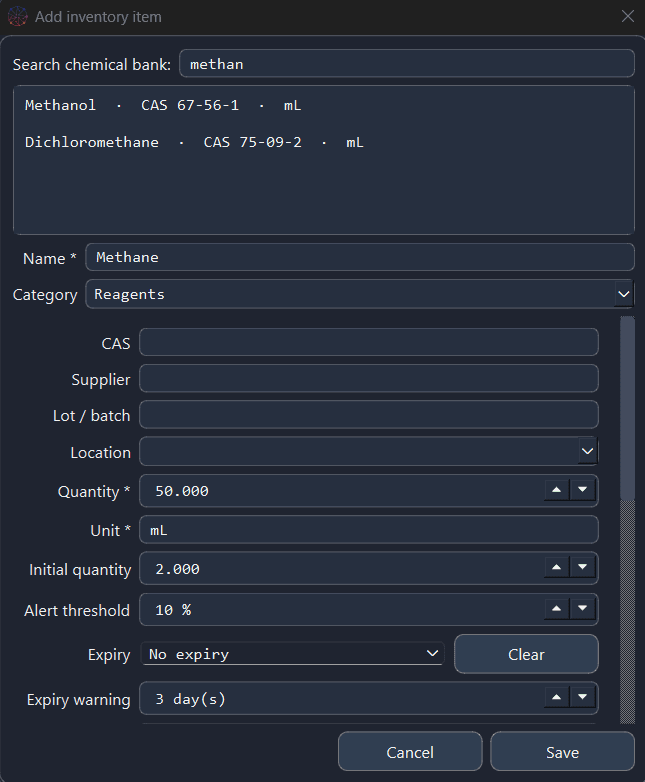
Task: Increase Expiry warning days
Action: 557,698
